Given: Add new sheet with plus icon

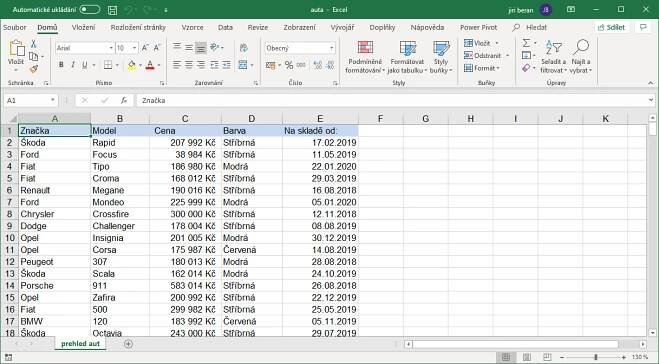Looking at the screenshot, I should (x=128, y=344).
